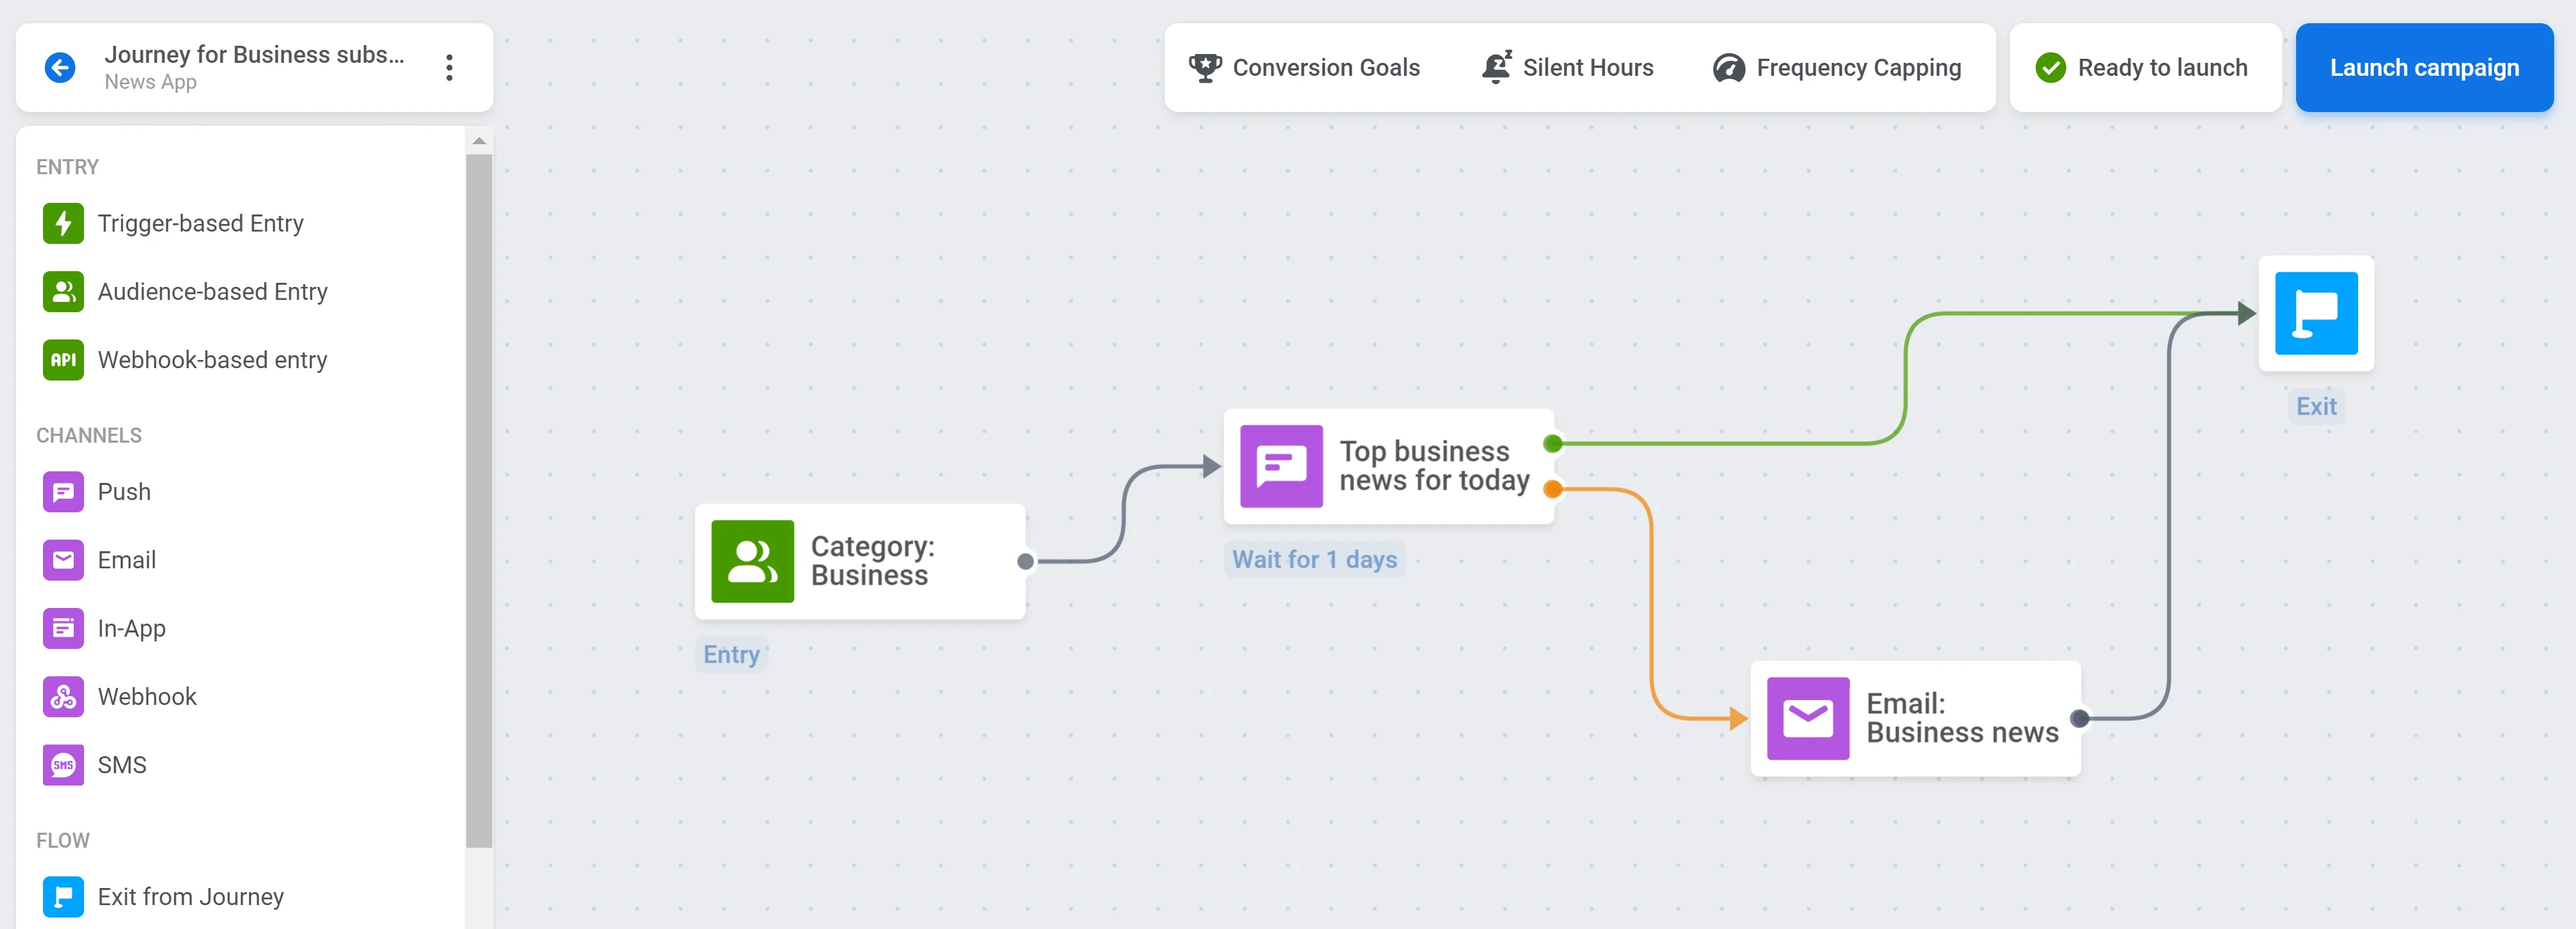Select the SMS channel icon
The width and height of the screenshot is (2576, 929).
(63, 765)
